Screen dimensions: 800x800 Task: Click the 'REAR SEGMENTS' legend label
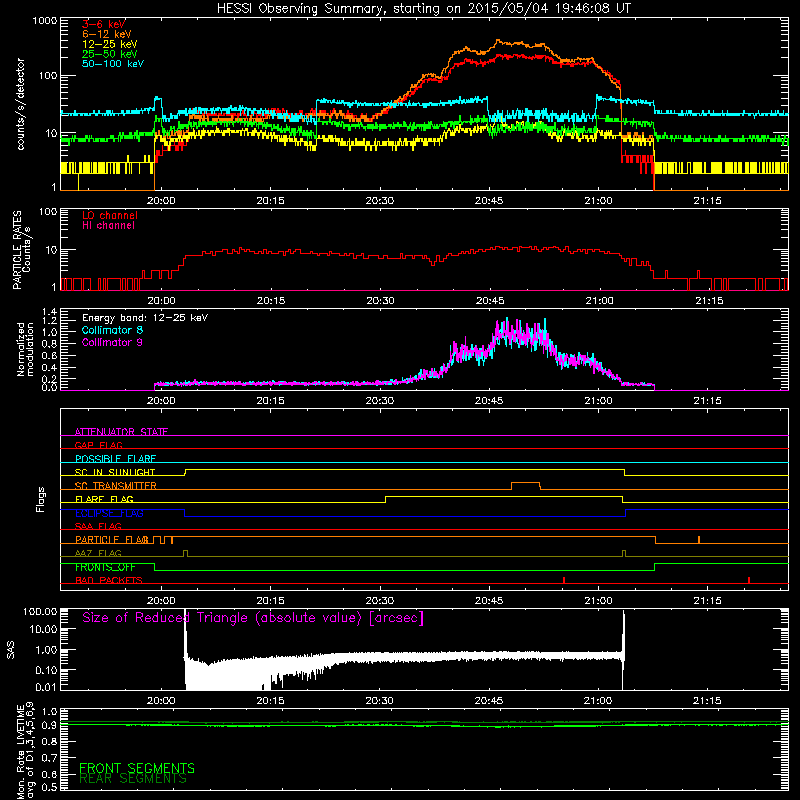pyautogui.click(x=133, y=779)
